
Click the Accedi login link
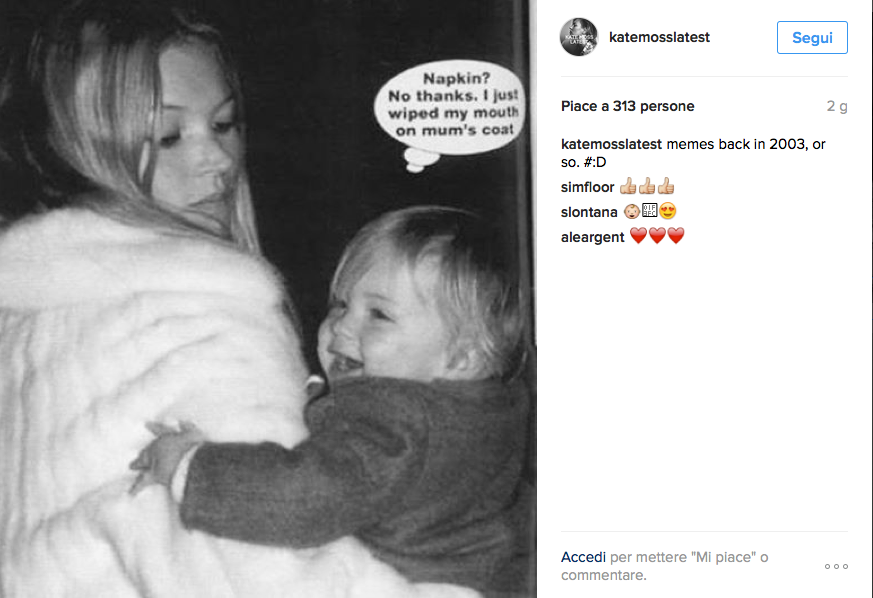click(583, 557)
